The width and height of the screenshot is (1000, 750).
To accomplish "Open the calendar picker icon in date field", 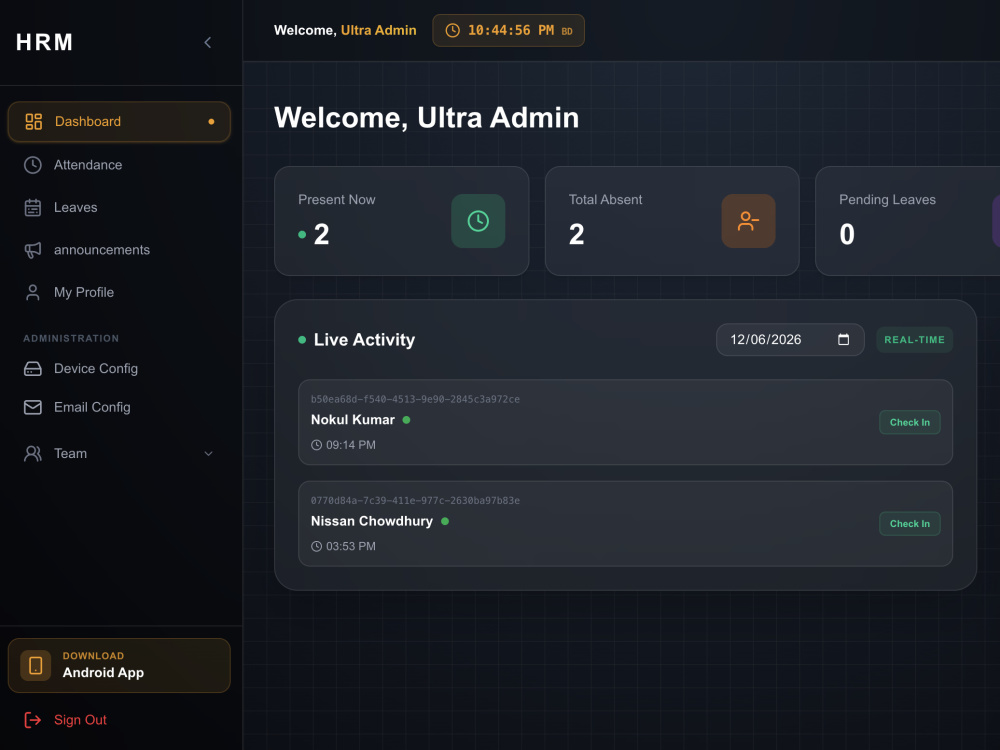I will point(843,339).
